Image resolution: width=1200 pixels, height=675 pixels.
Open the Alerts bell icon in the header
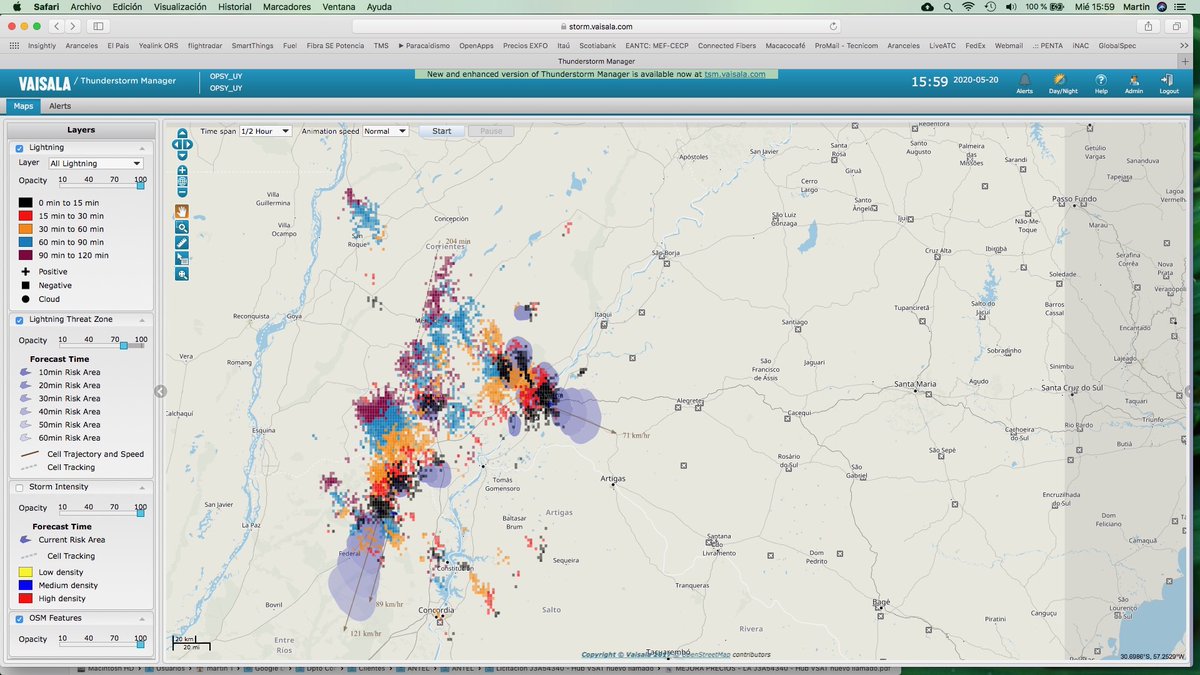coord(1024,81)
